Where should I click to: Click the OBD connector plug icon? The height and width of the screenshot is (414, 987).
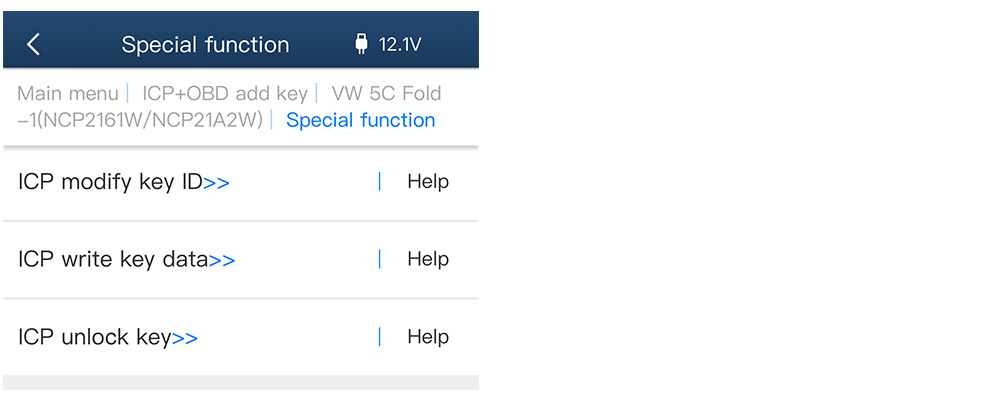point(361,44)
